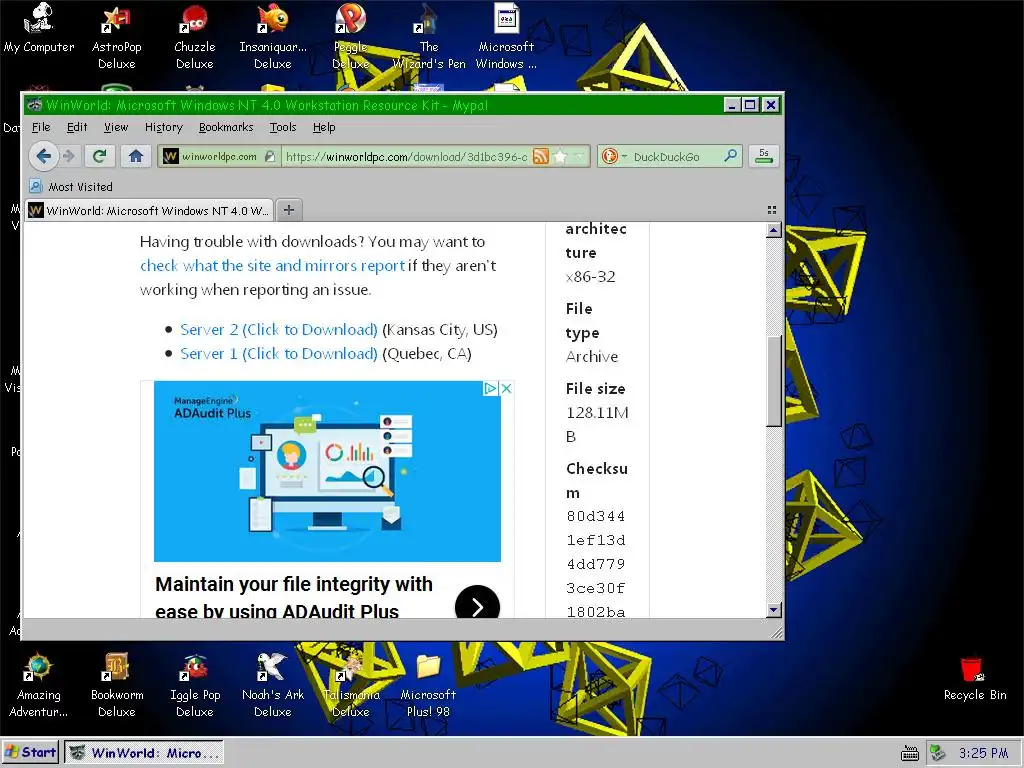Select the AstroPop Deluxe desktop icon
The image size is (1024, 768).
pos(116,37)
